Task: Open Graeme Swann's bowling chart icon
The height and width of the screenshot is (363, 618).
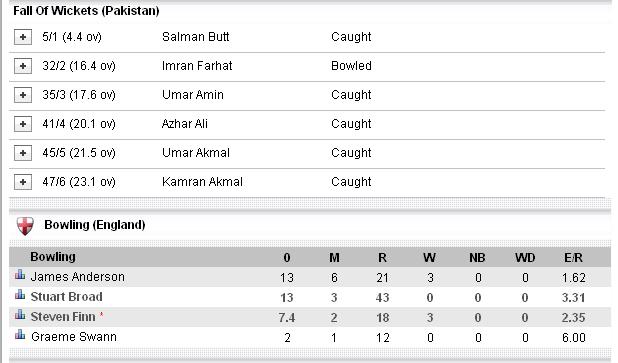Action: tap(20, 335)
